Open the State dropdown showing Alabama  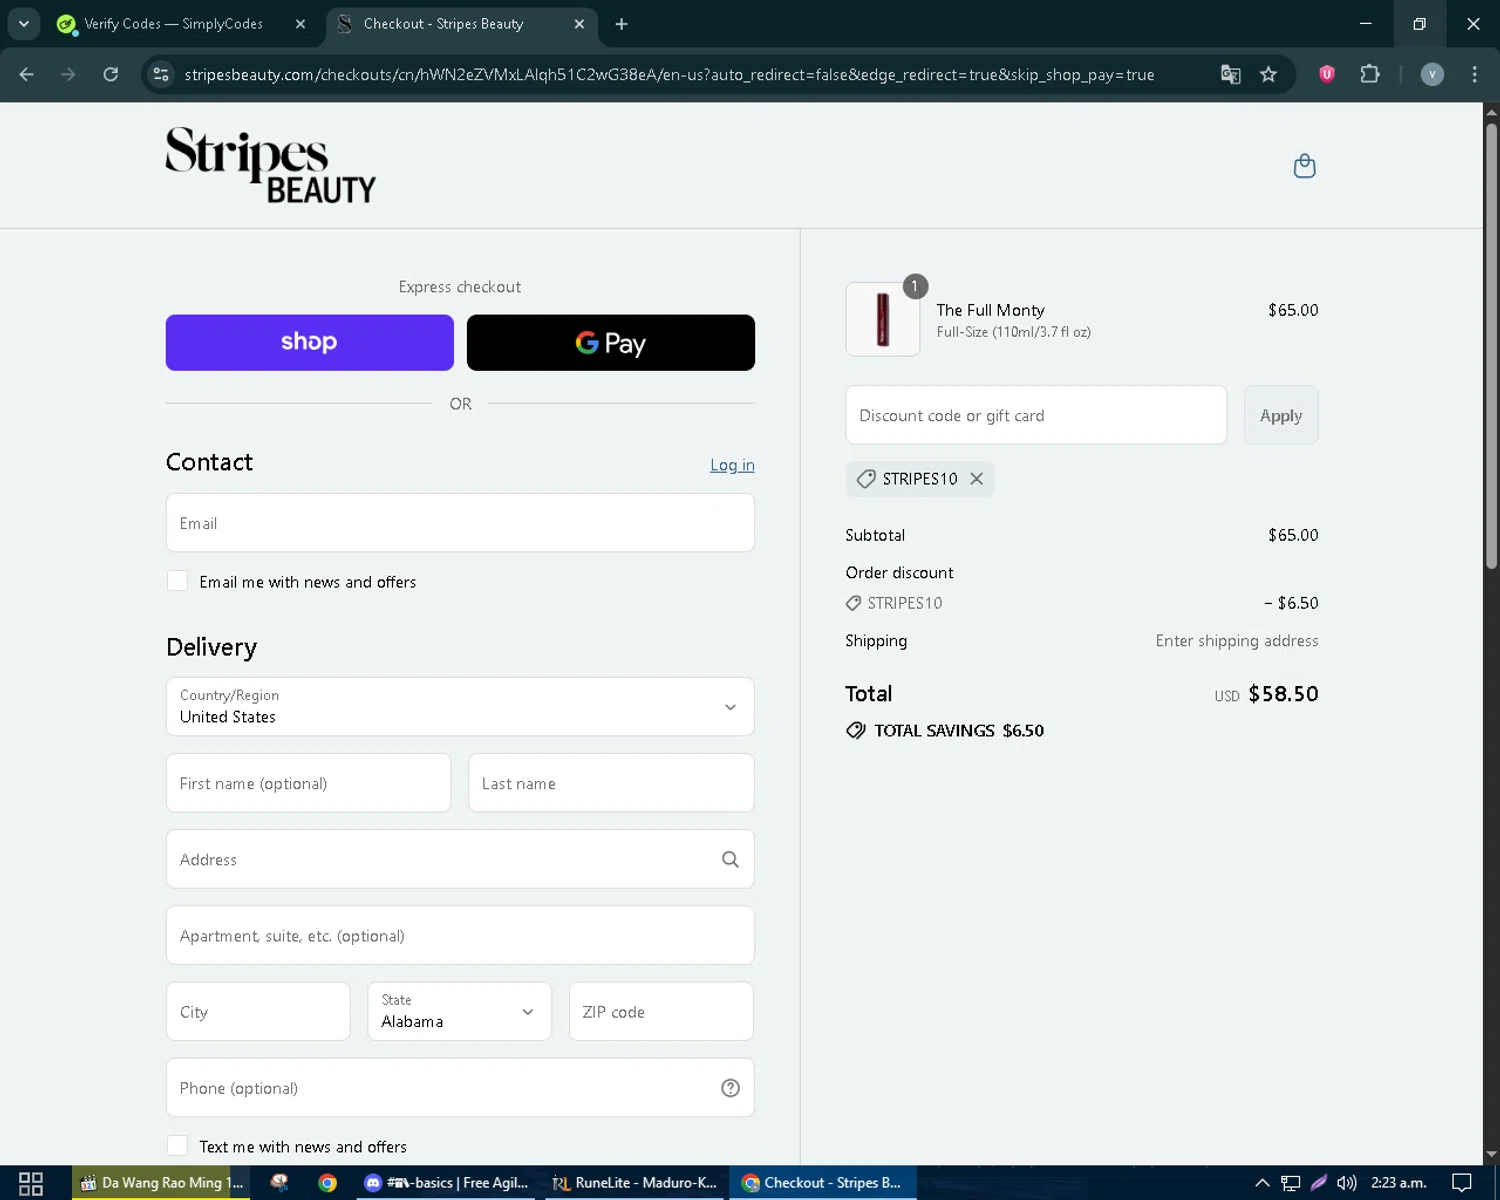pos(460,1011)
